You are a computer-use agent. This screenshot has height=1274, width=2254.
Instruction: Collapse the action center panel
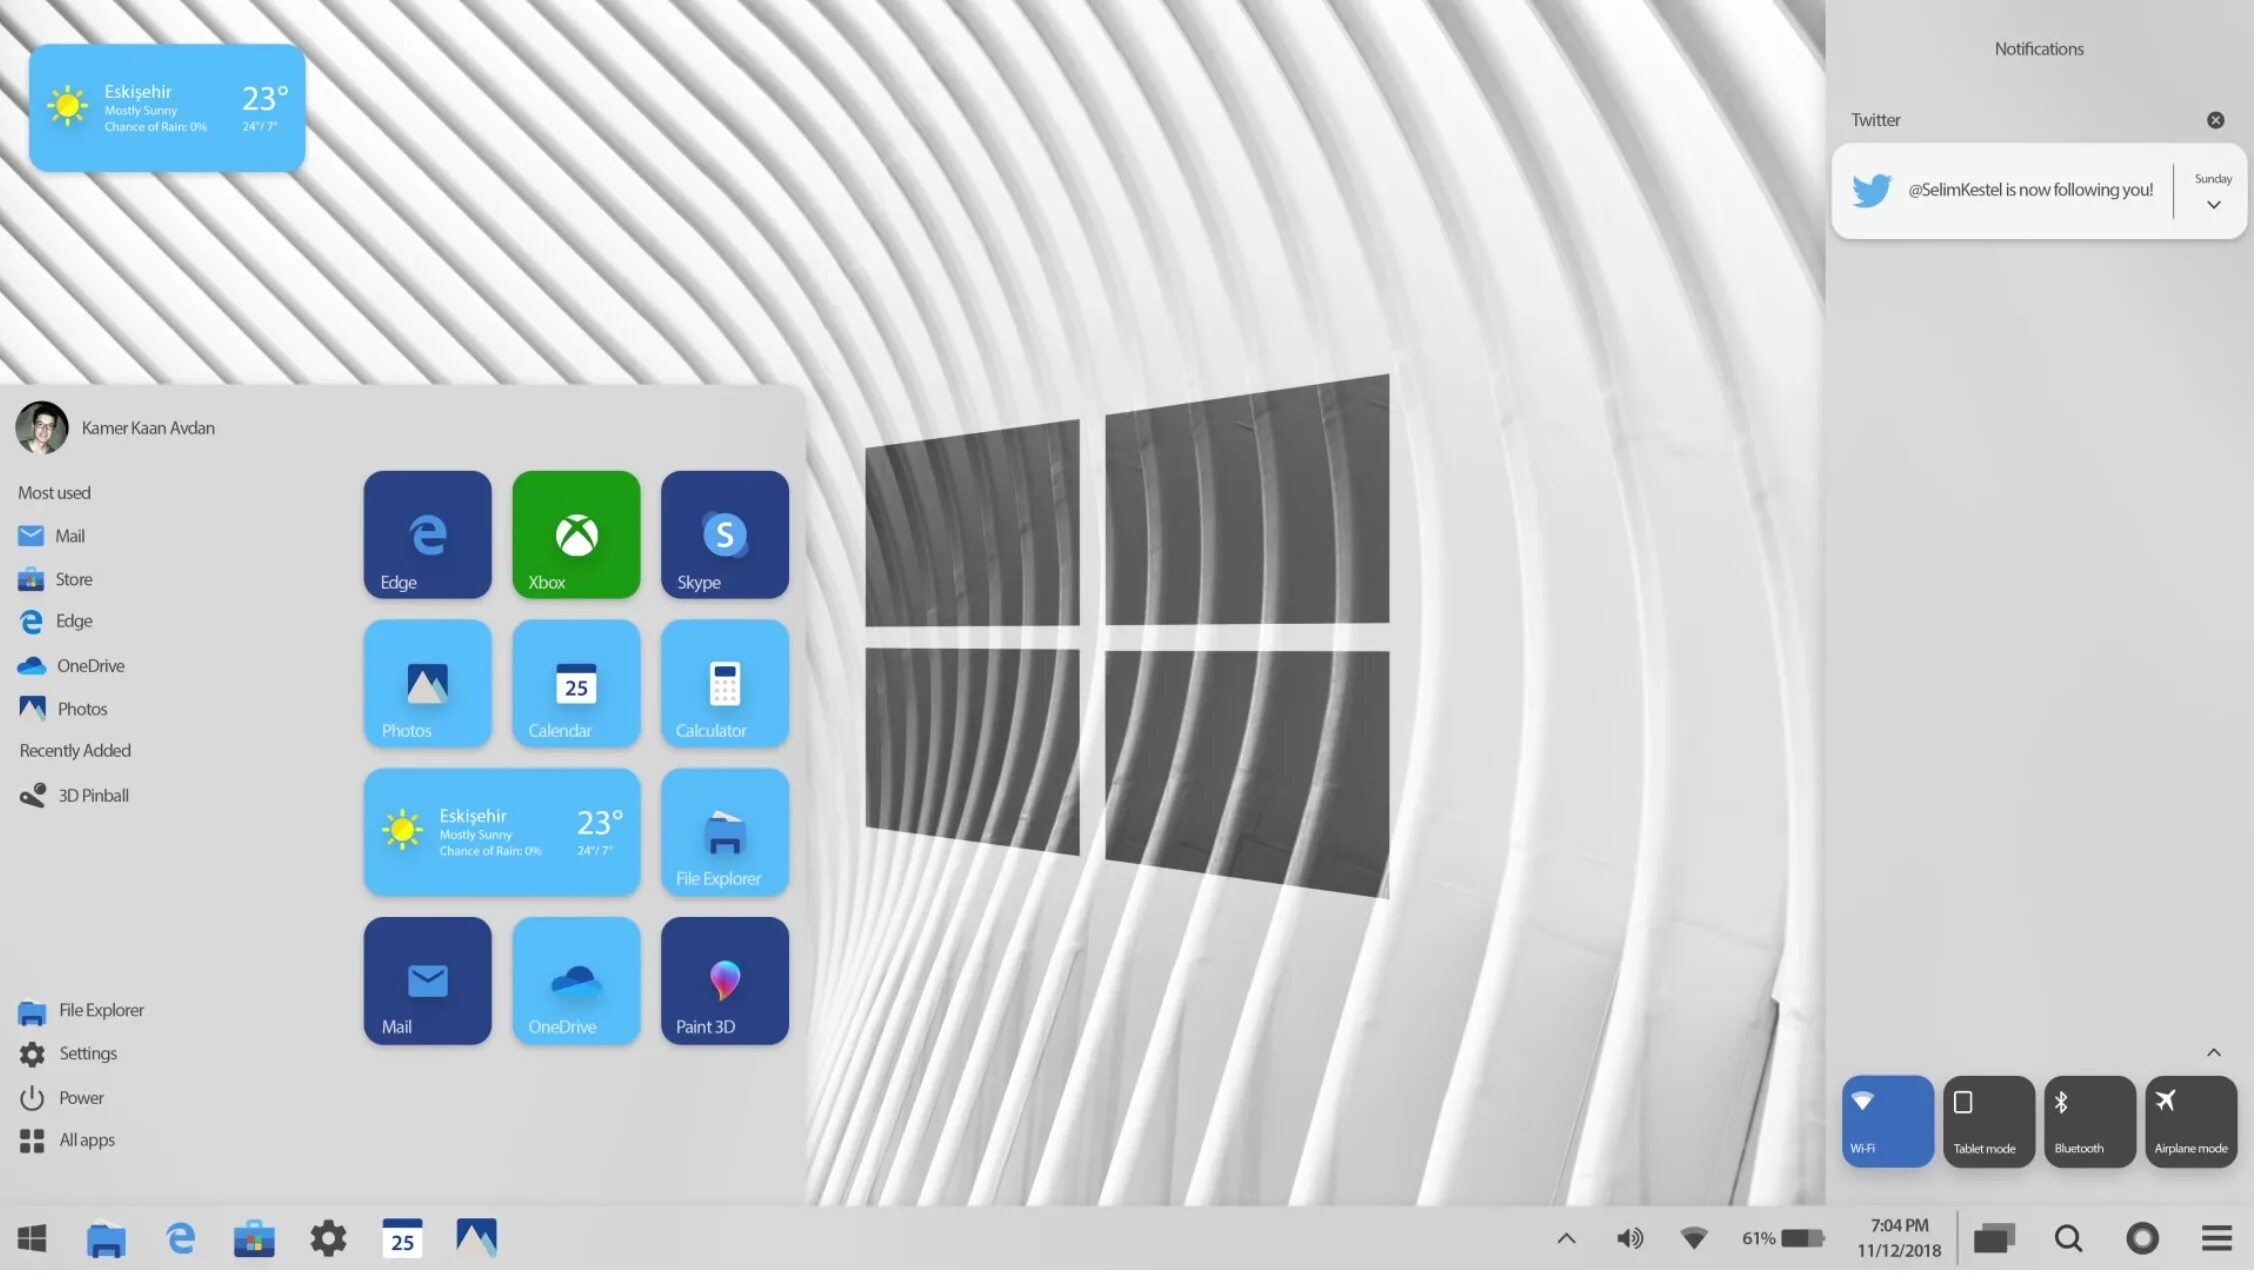2214,1051
